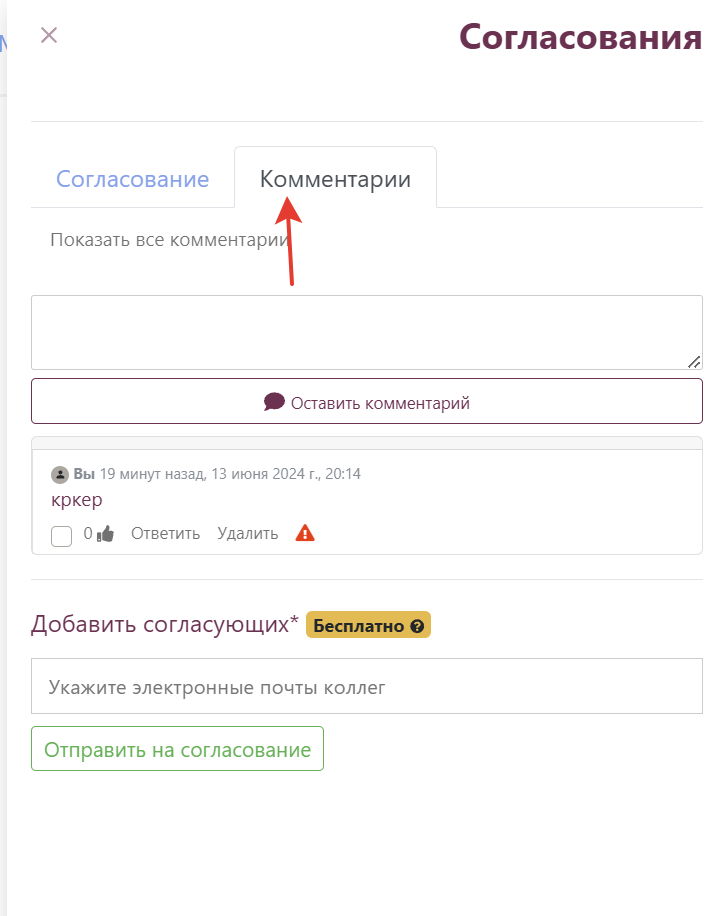Image resolution: width=712 pixels, height=916 pixels.
Task: Click the textarea resize handle corner
Action: tap(694, 362)
